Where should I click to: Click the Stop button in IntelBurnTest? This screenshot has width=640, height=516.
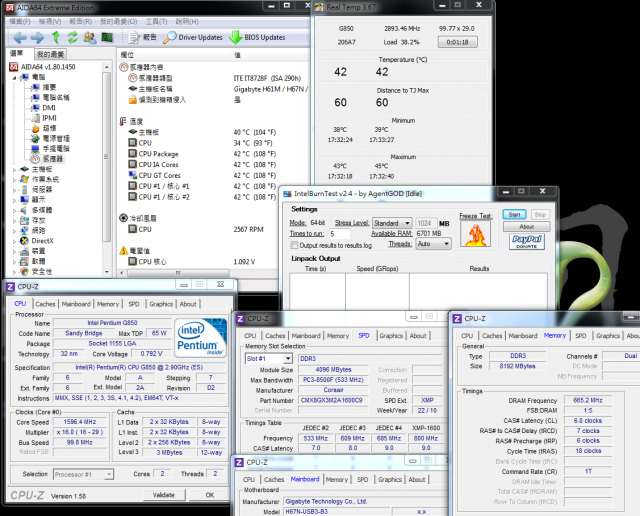[x=540, y=214]
